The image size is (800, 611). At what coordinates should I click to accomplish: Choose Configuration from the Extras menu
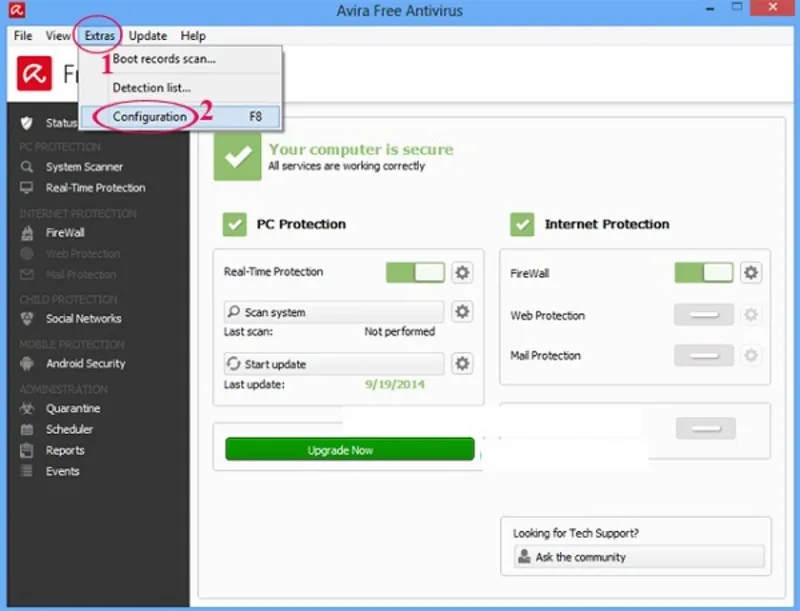[150, 117]
